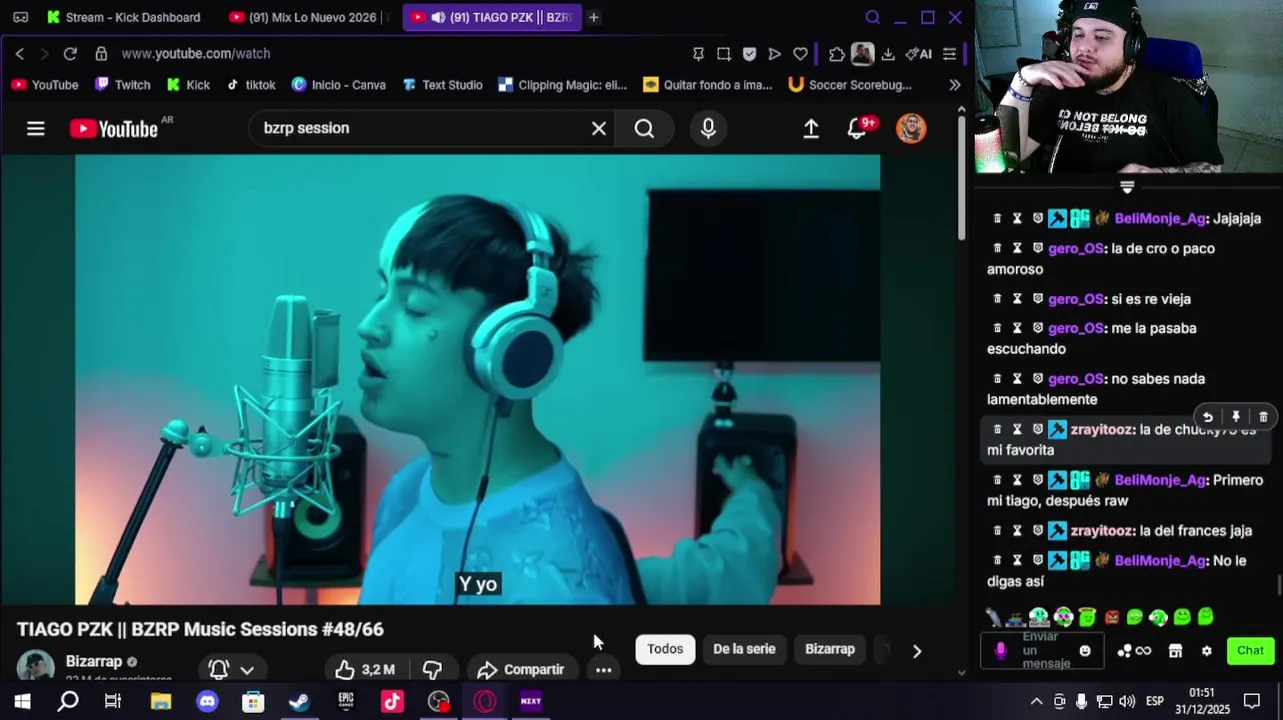Screen dimensions: 1283x720
Task: Expand subscription notification bell dropdown
Action: coord(231,669)
